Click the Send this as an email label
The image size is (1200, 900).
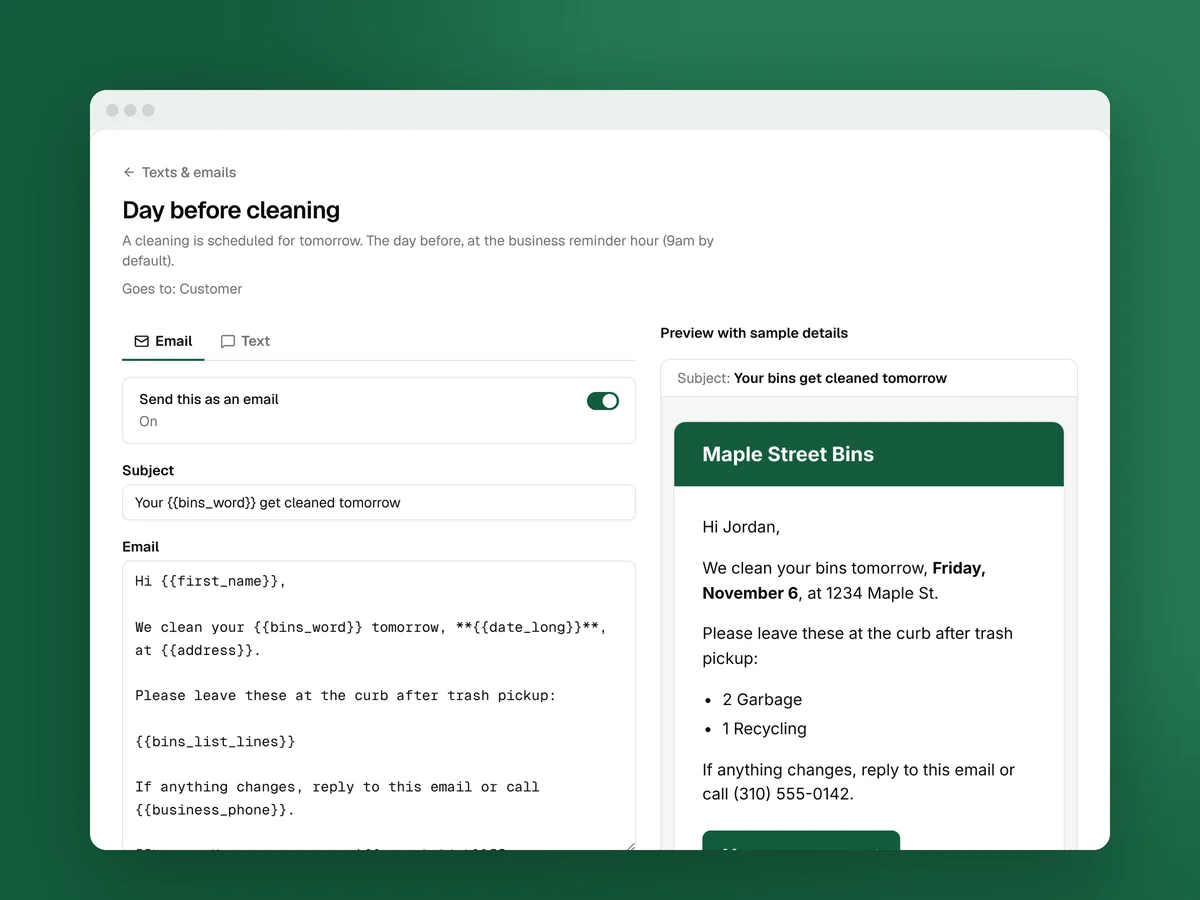click(x=209, y=399)
